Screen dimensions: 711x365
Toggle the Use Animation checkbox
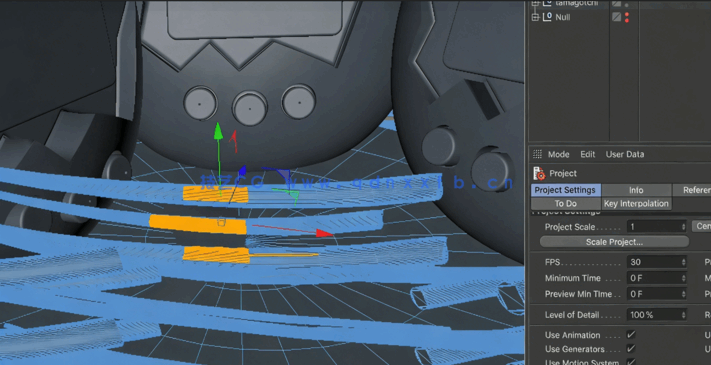coord(631,335)
